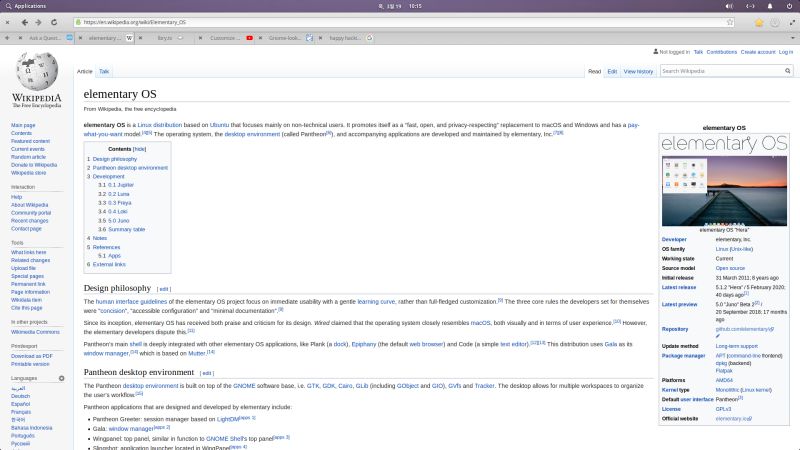Open Recent changes in the sidebar
This screenshot has width=800, height=450.
pyautogui.click(x=30, y=221)
